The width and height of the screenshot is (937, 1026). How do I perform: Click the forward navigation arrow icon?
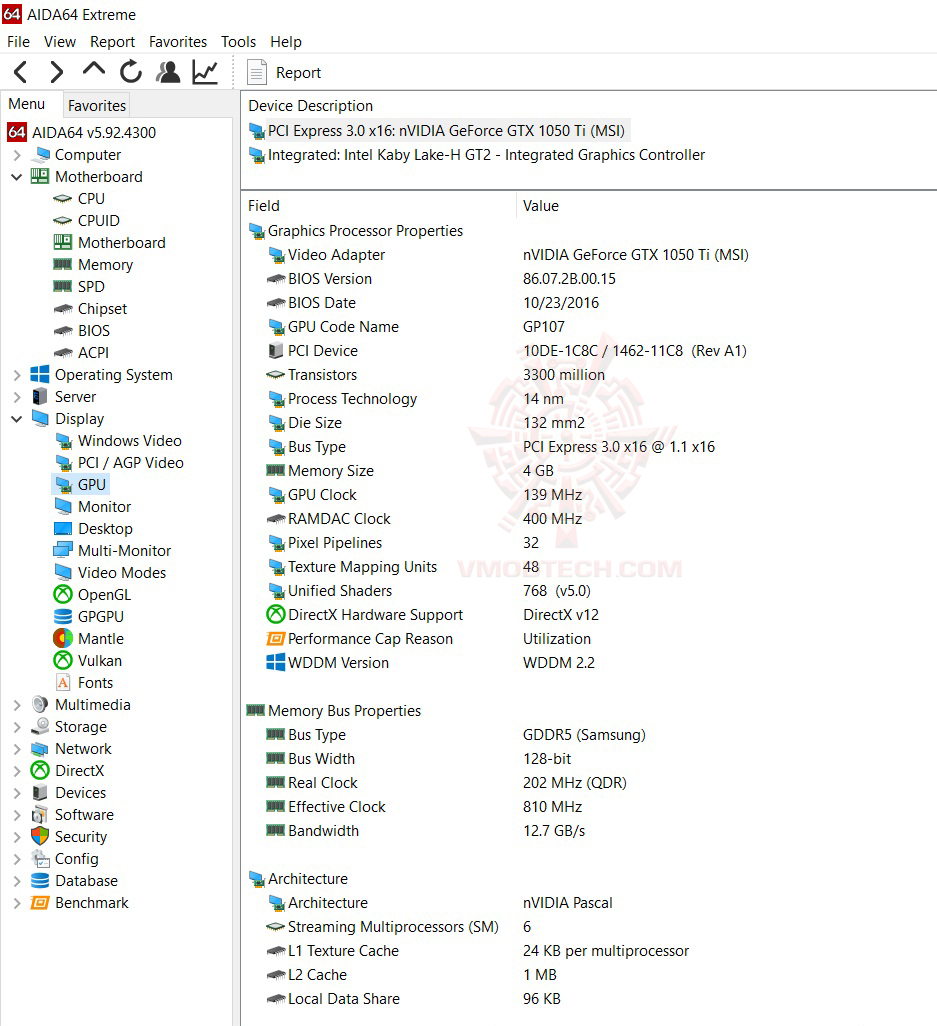tap(56, 71)
